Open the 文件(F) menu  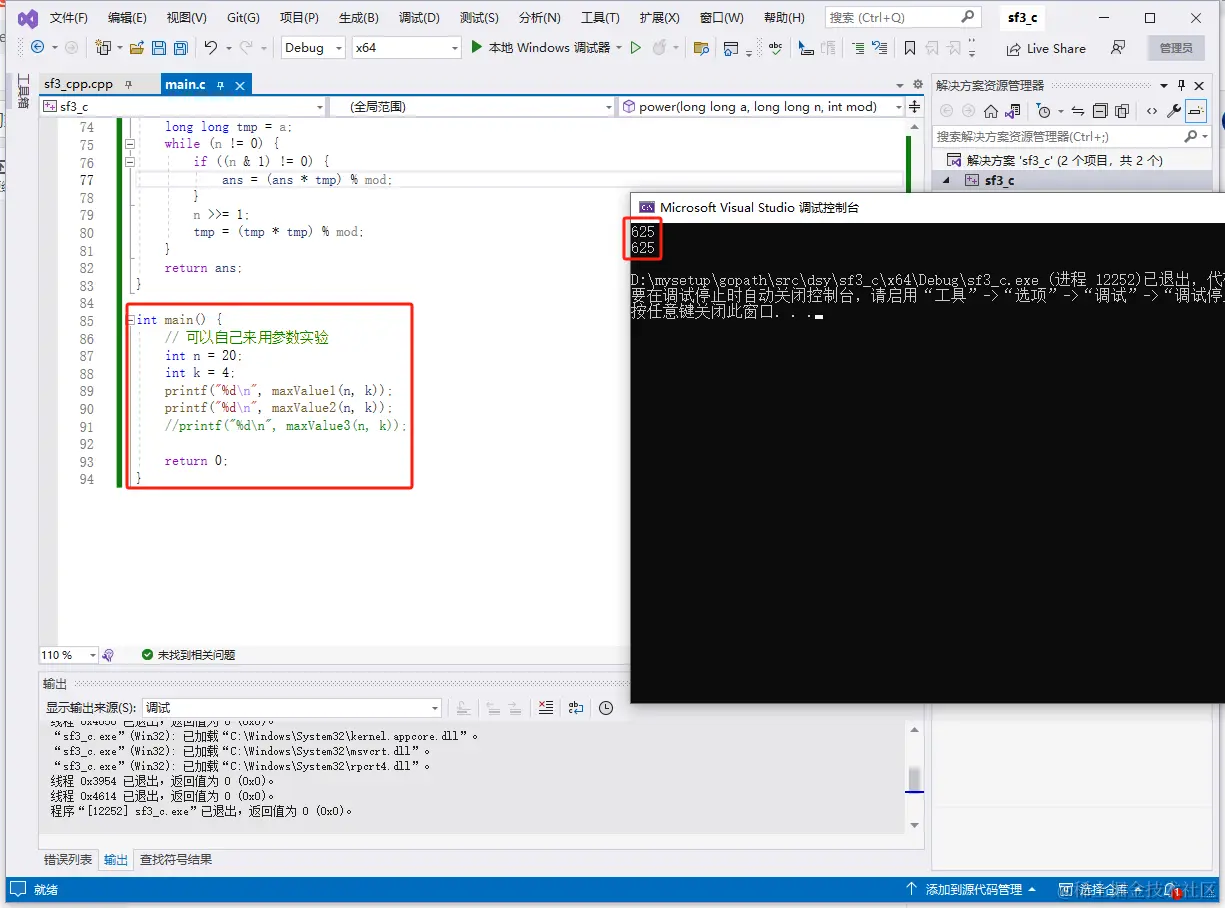(x=69, y=18)
